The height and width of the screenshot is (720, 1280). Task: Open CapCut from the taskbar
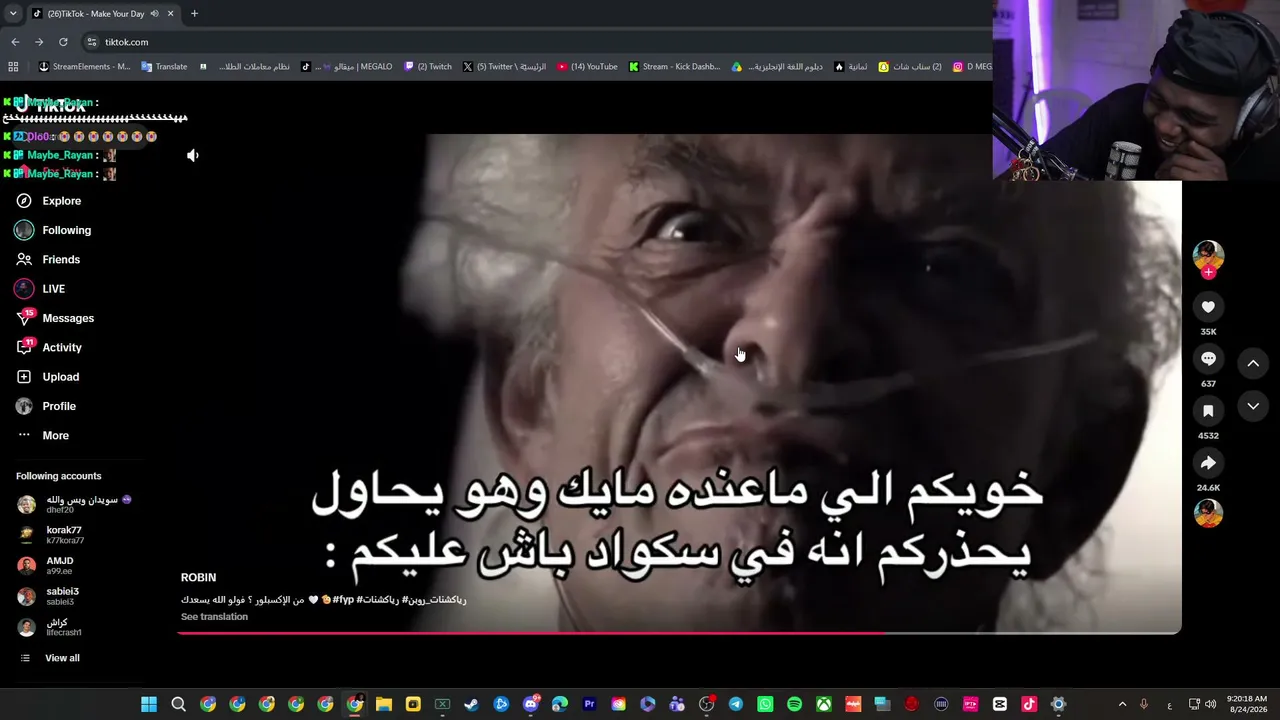point(1000,704)
